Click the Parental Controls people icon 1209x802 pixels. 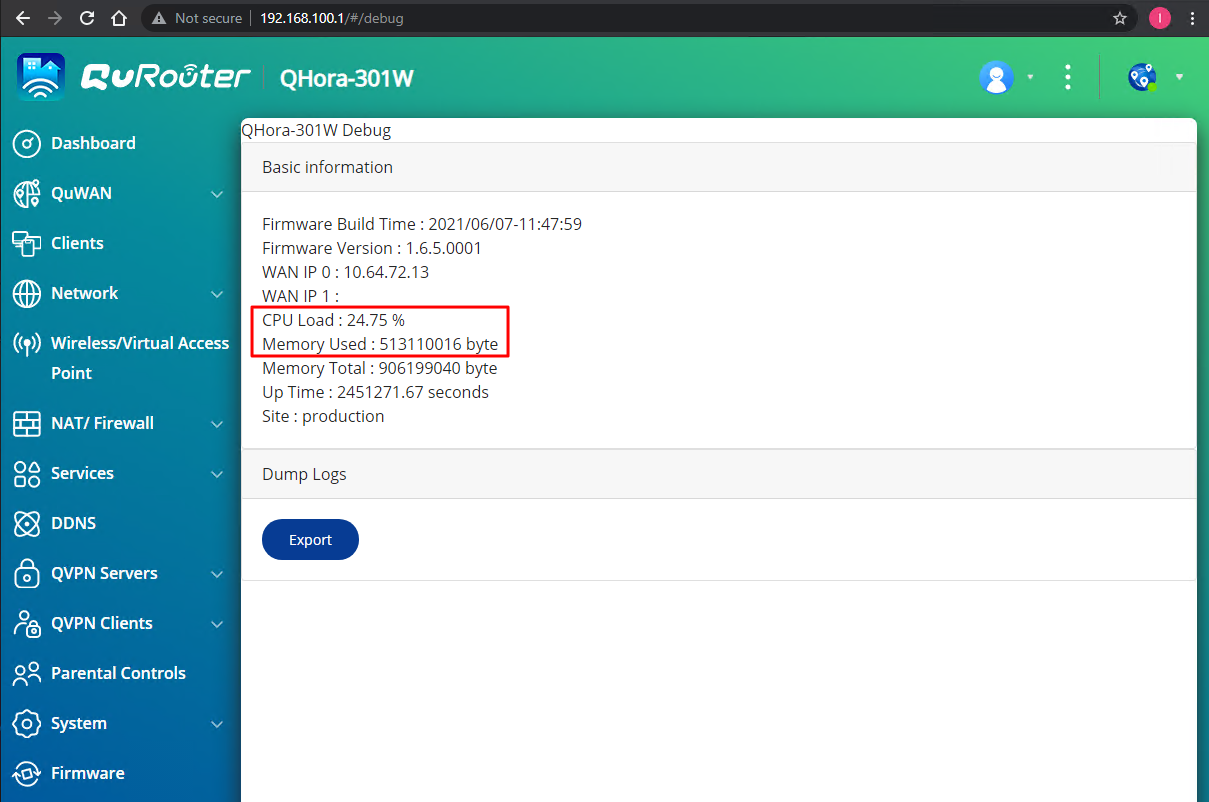click(x=26, y=673)
